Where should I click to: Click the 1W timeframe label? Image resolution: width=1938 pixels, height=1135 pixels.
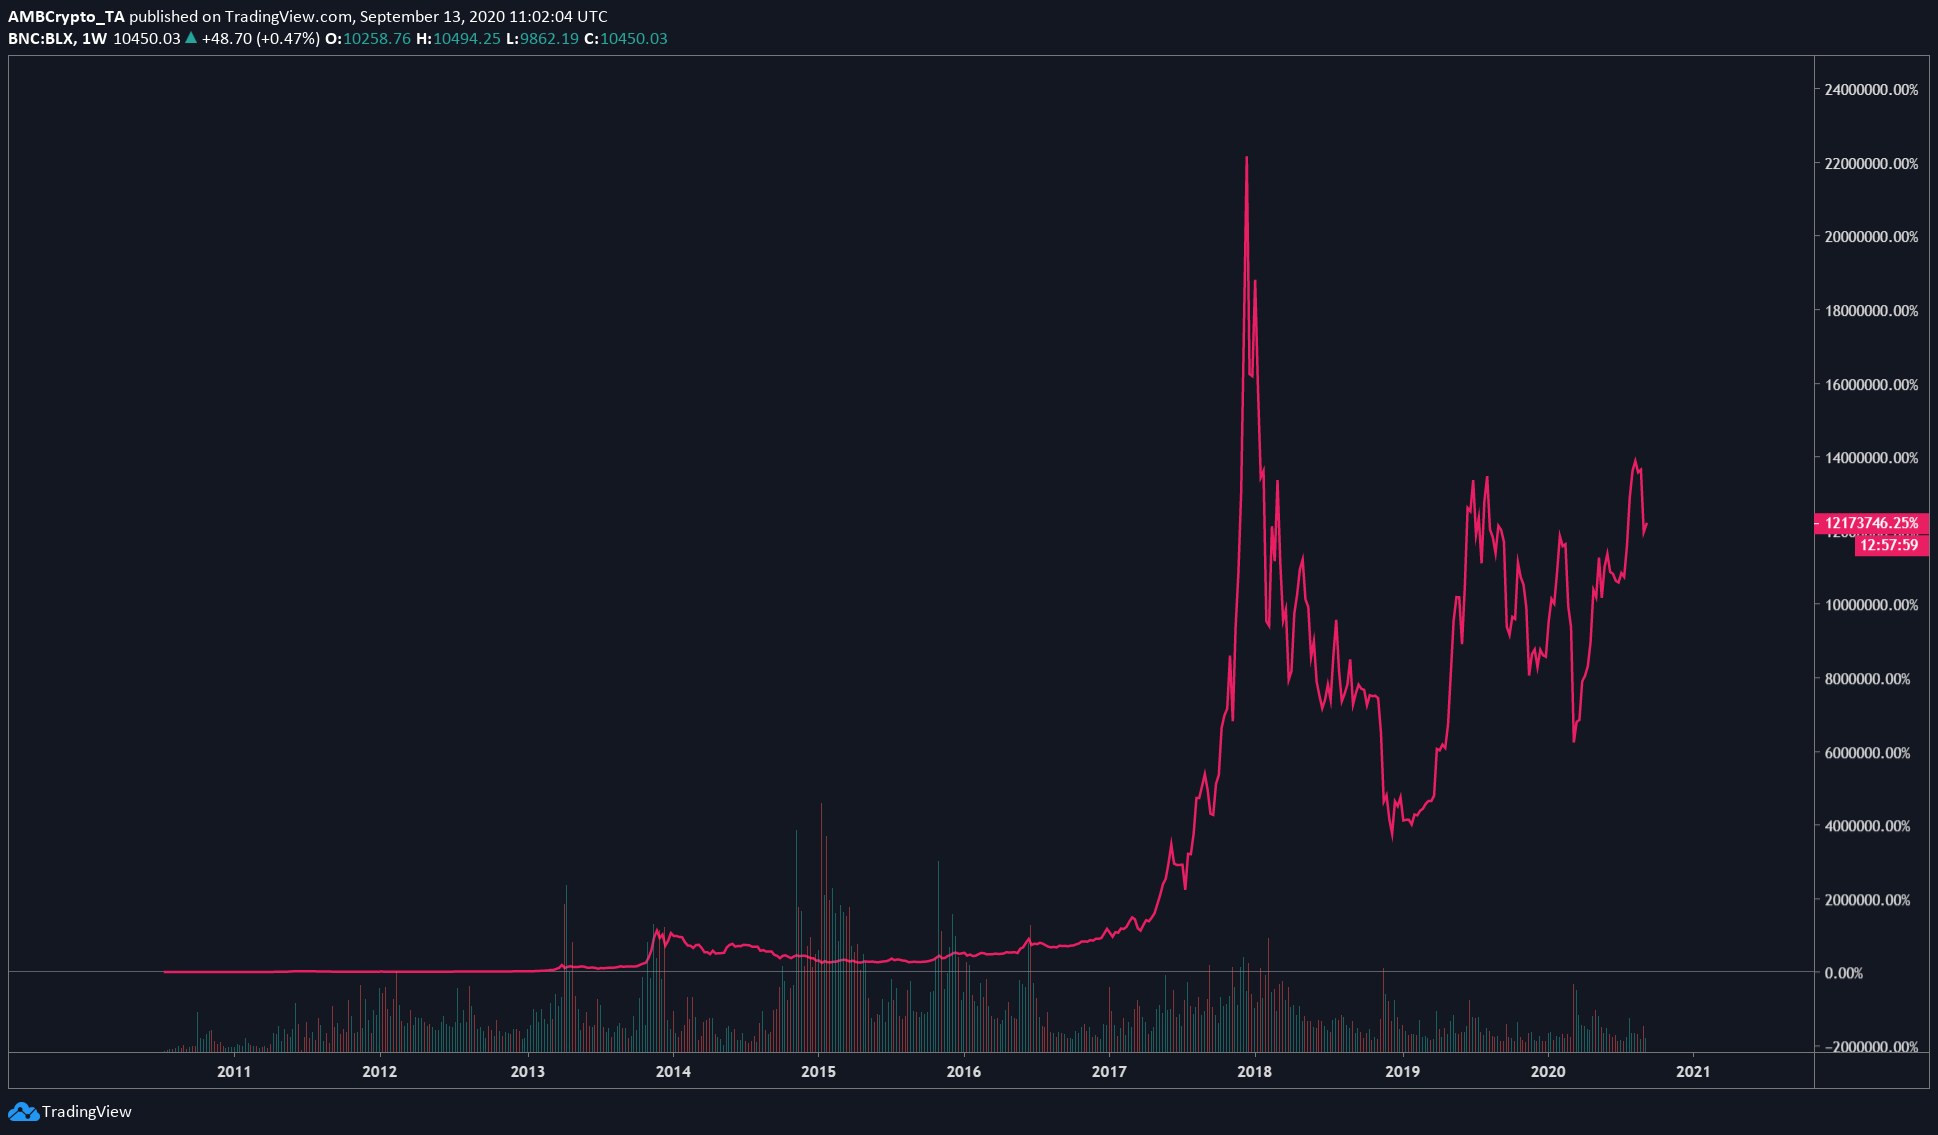pos(94,39)
